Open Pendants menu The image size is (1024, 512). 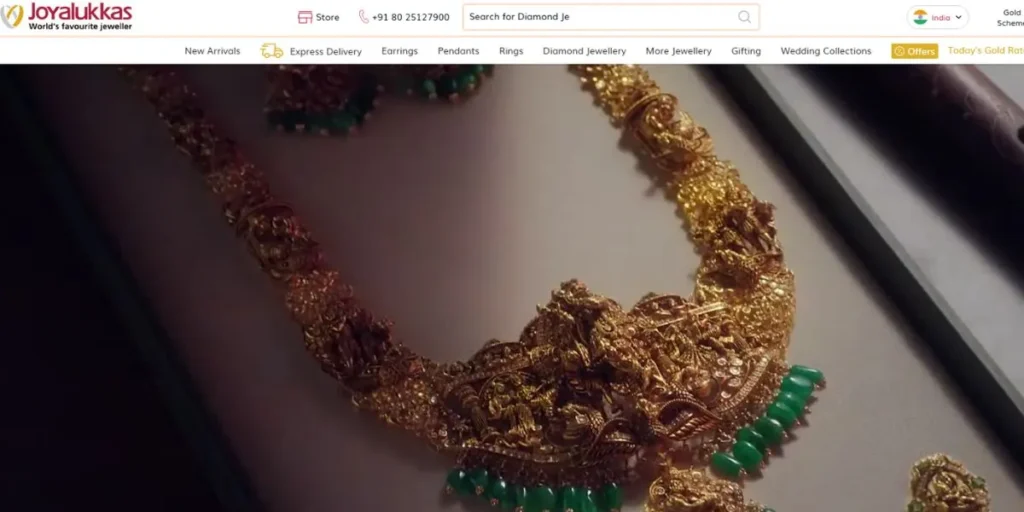point(458,51)
